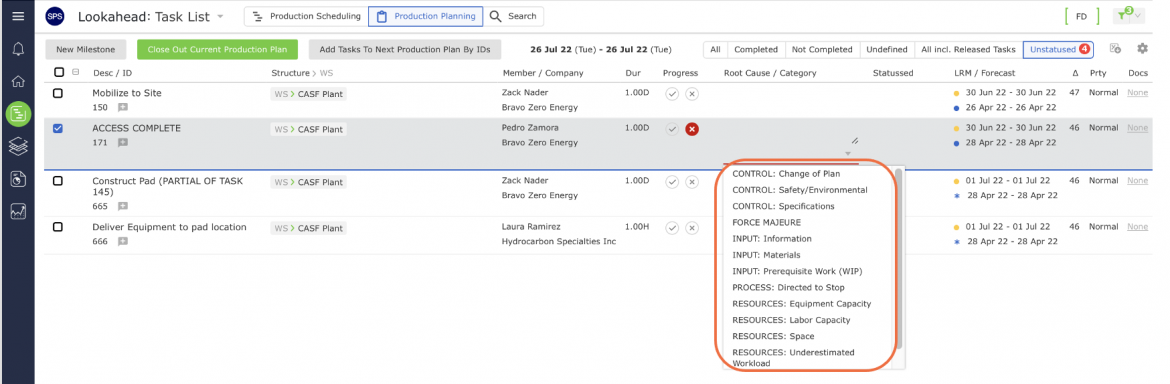Choose RESOURCES: Equipment Capacity option
This screenshot has width=1170, height=384.
tap(802, 304)
